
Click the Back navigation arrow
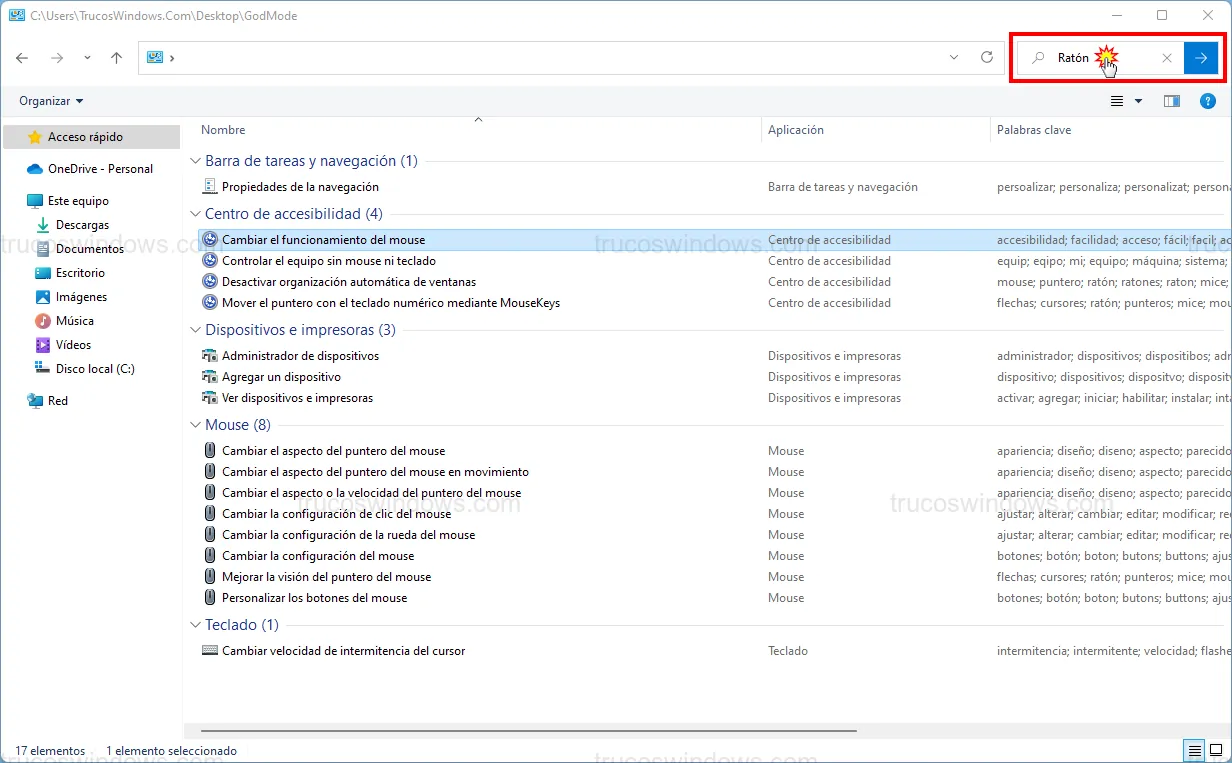tap(22, 58)
